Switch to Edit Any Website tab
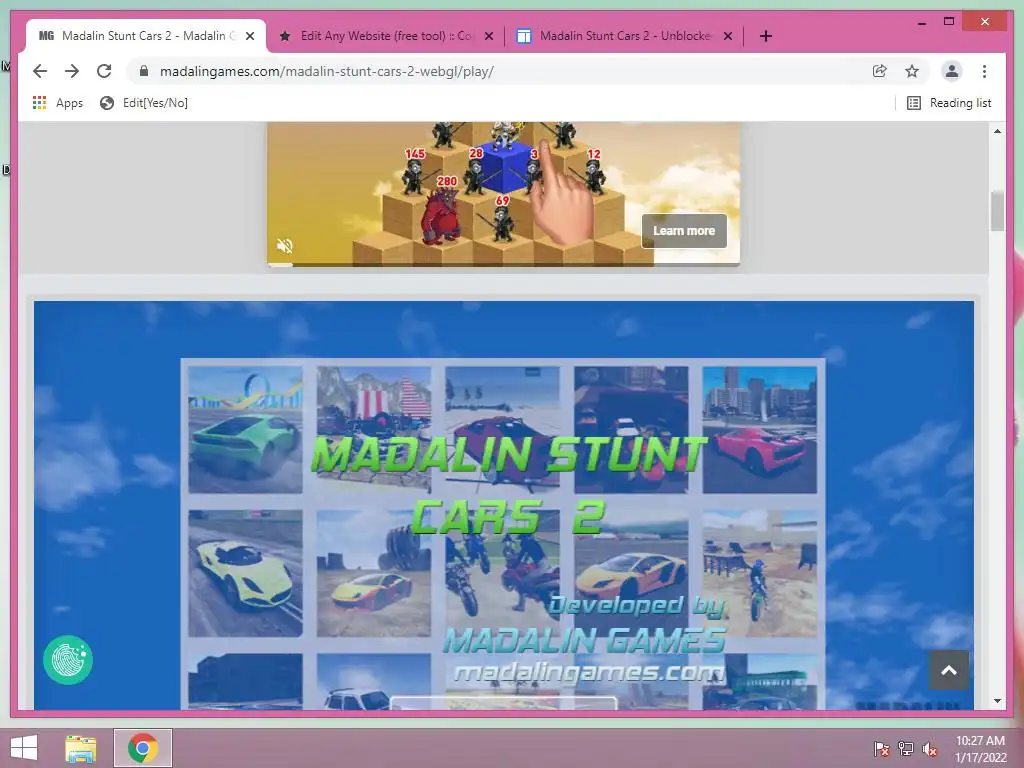Image resolution: width=1024 pixels, height=768 pixels. click(x=387, y=36)
